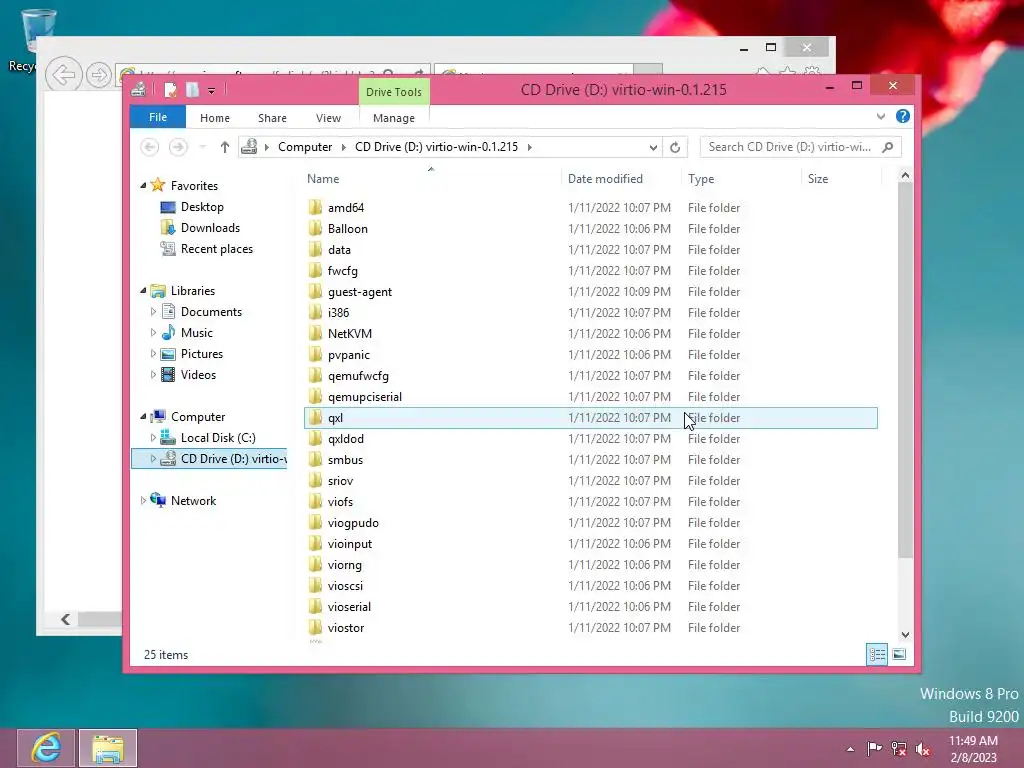1024x768 pixels.
Task: Open the File ribbon tab
Action: pyautogui.click(x=158, y=118)
